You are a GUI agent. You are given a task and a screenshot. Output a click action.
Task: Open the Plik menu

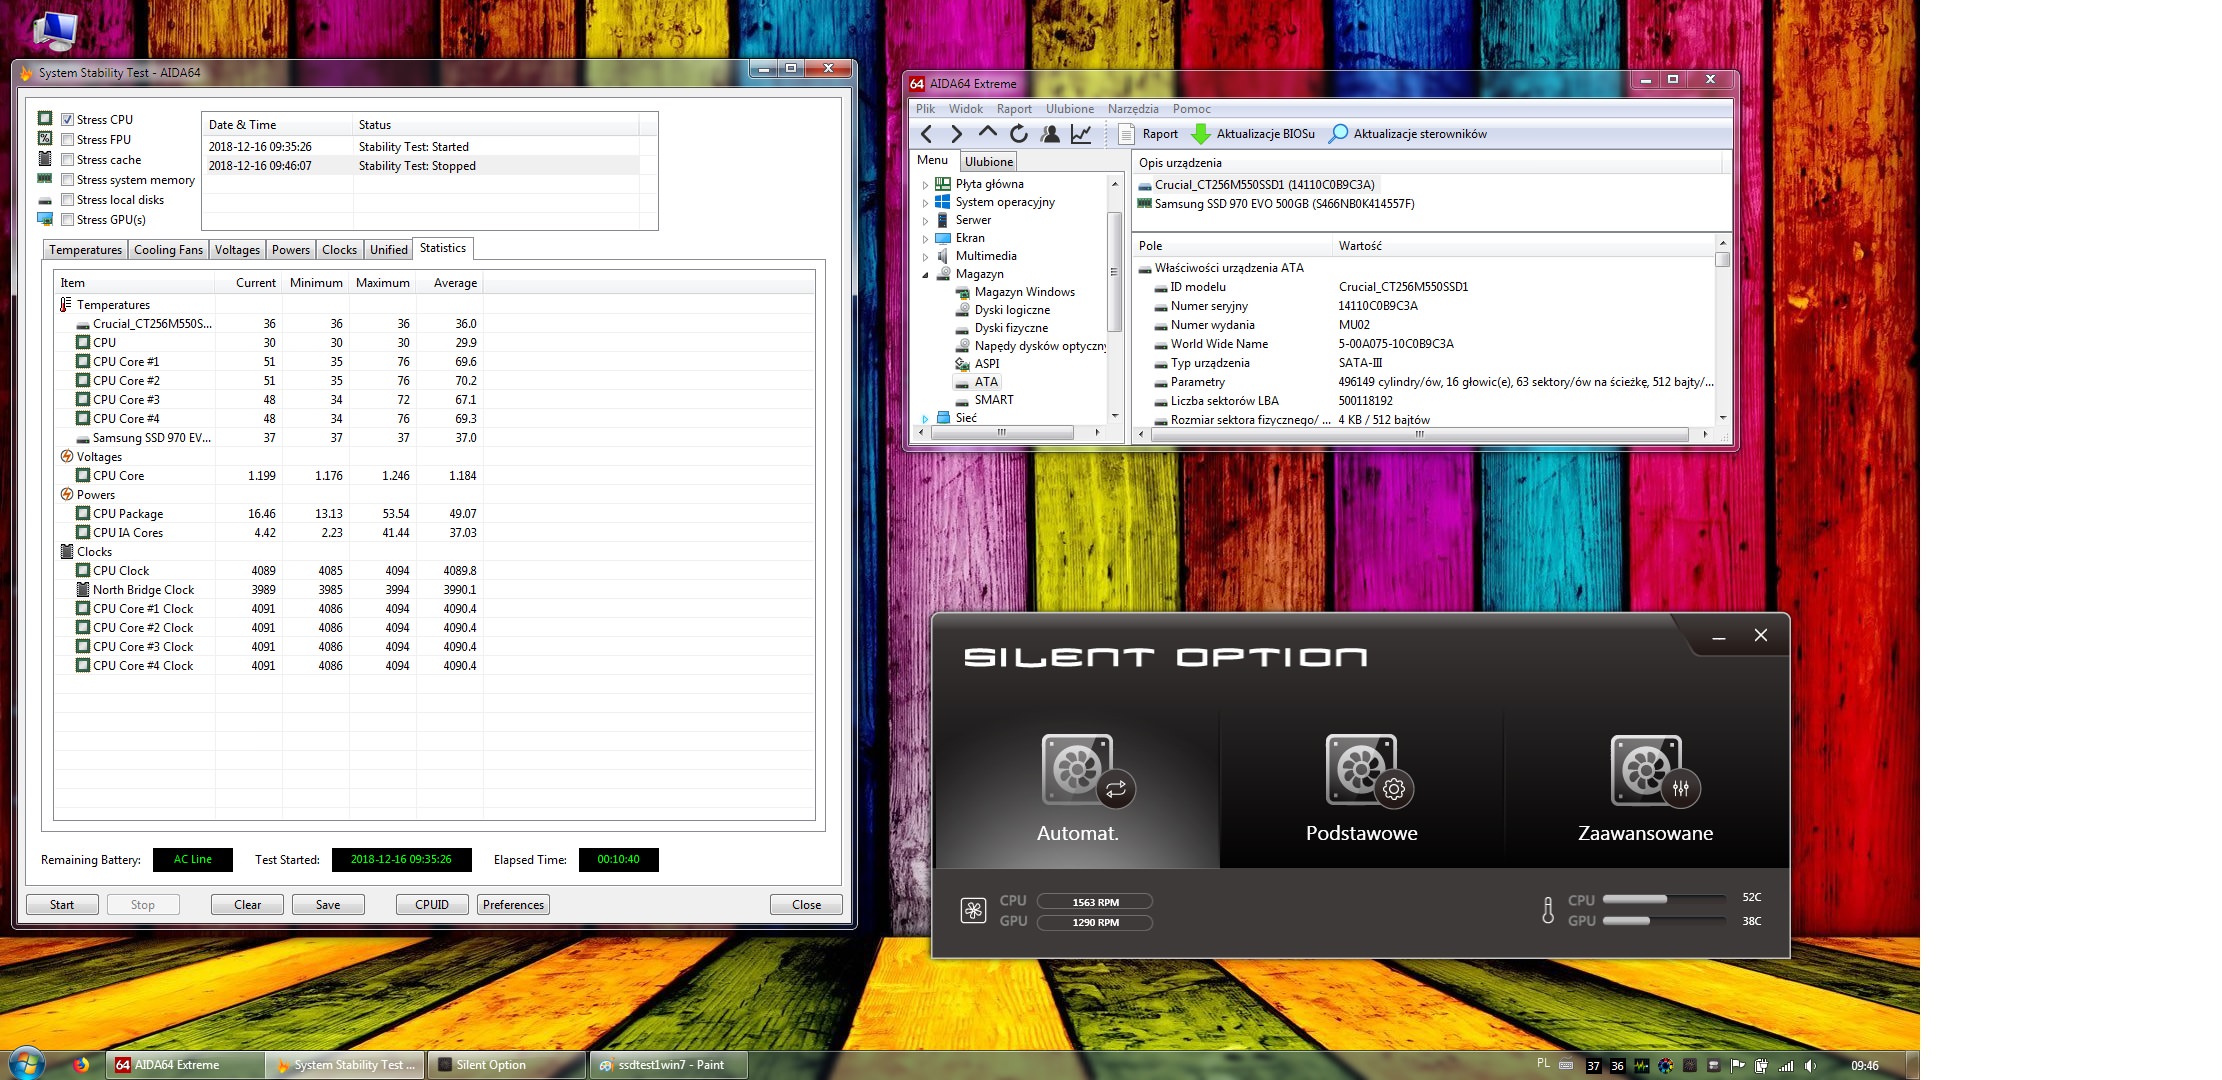point(926,109)
